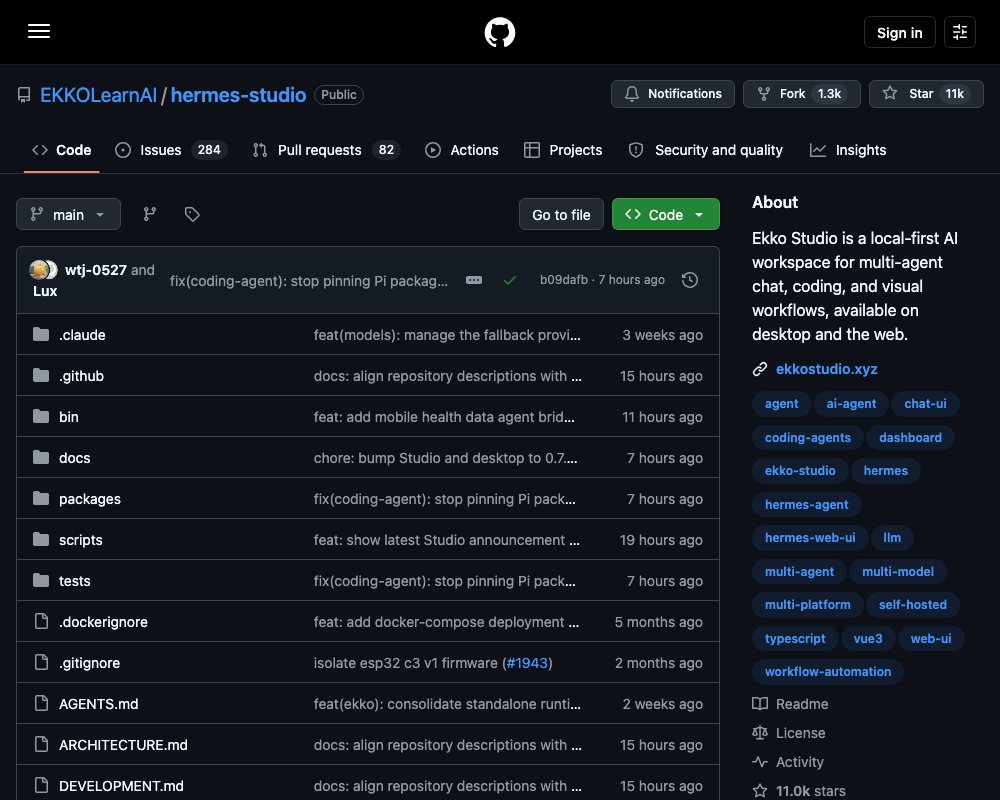
Task: Open the Issues tab
Action: pos(171,150)
